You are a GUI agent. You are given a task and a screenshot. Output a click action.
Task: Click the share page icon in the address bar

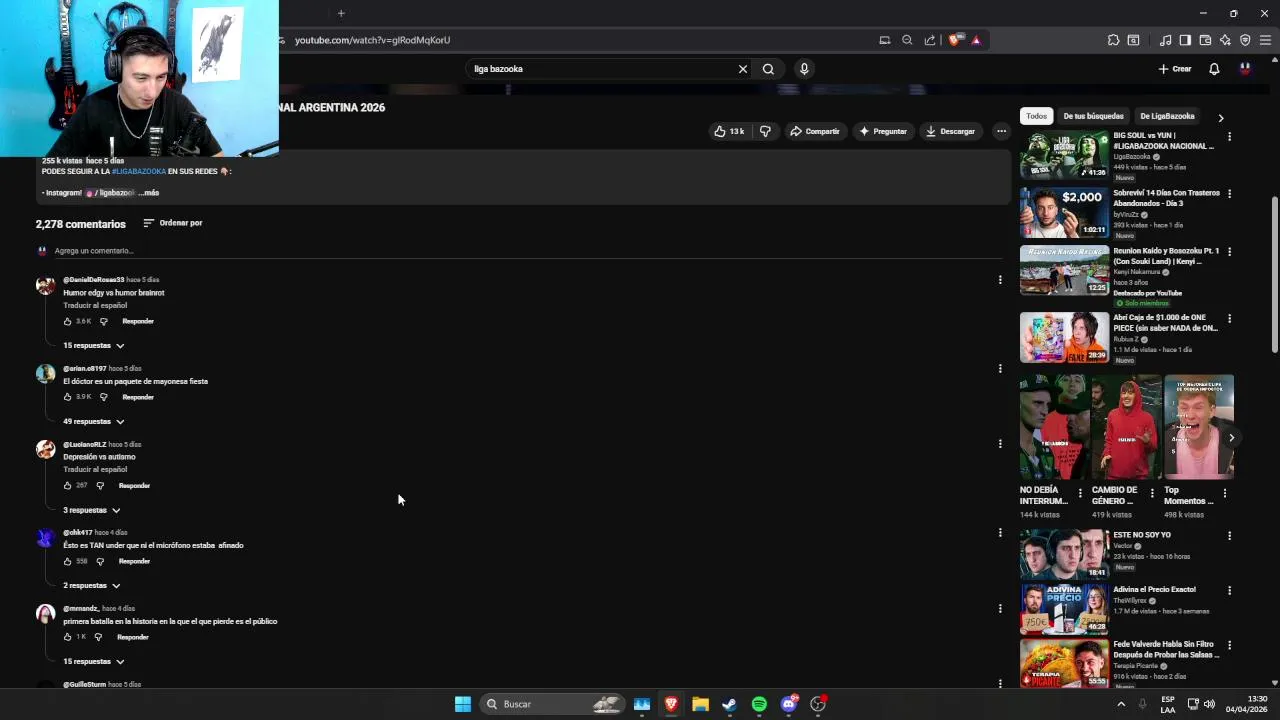[930, 40]
